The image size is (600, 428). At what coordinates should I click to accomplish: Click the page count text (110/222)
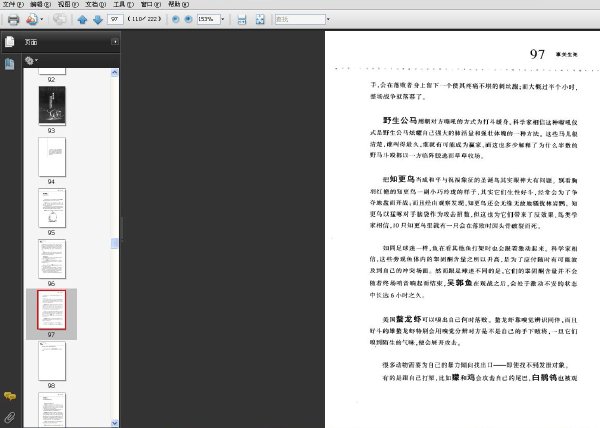tap(145, 19)
